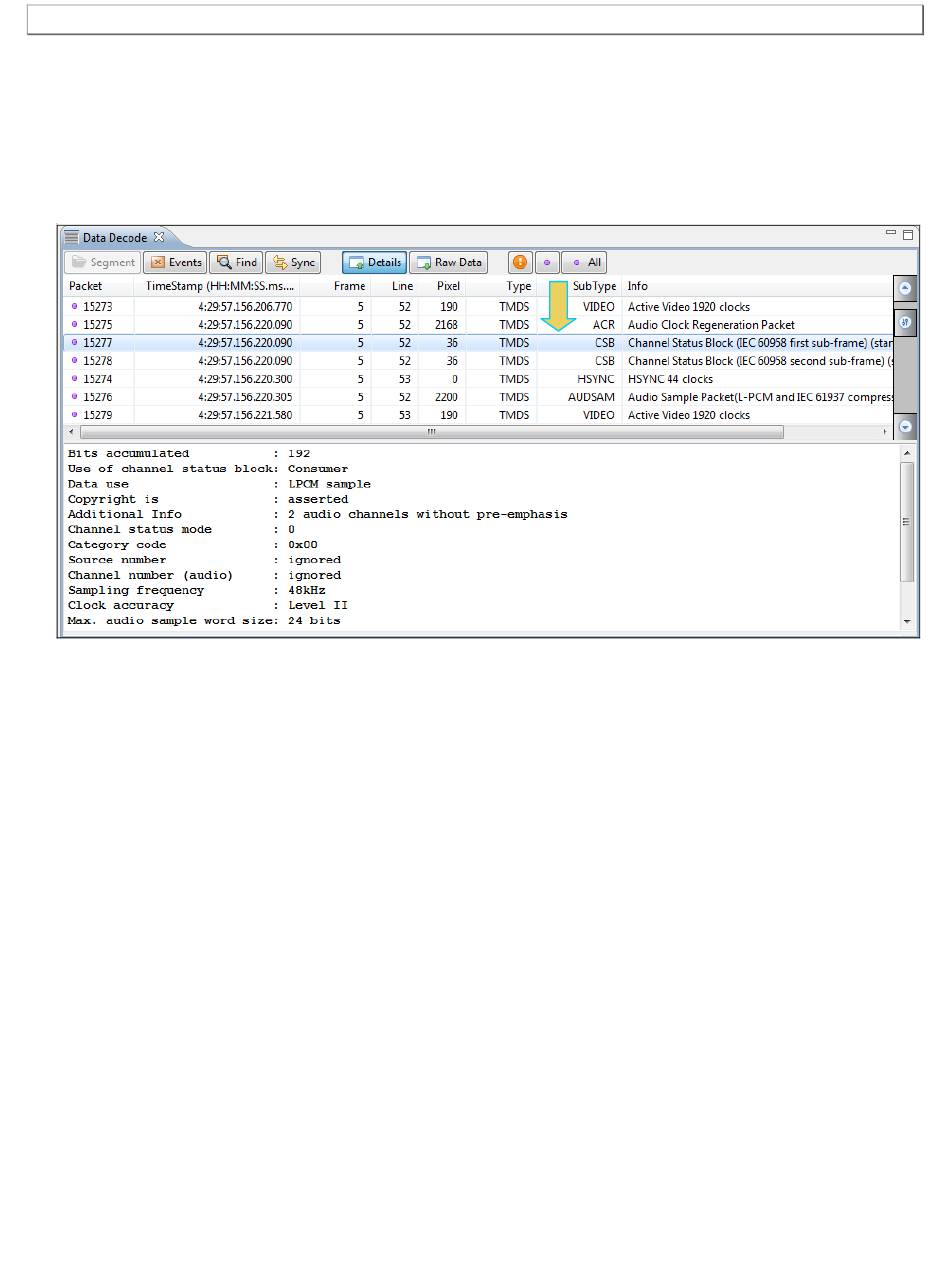Click the Find button

pos(237,263)
